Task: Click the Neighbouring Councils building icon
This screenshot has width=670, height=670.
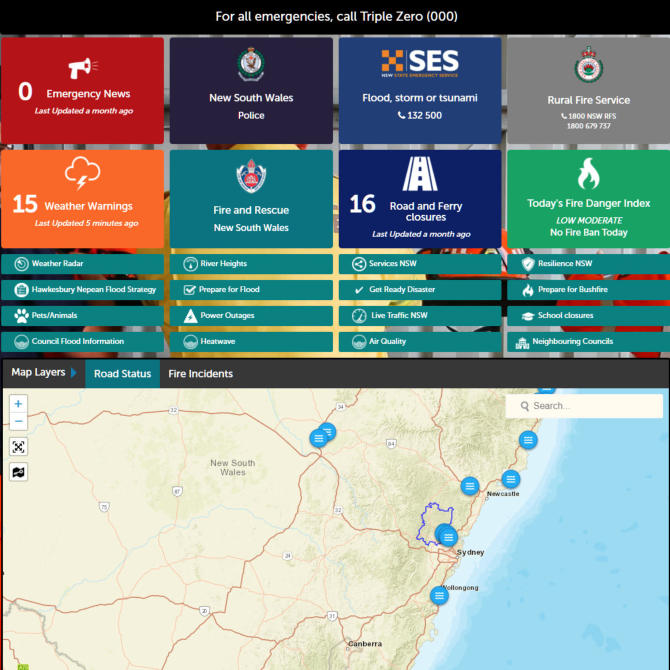Action: (x=522, y=343)
